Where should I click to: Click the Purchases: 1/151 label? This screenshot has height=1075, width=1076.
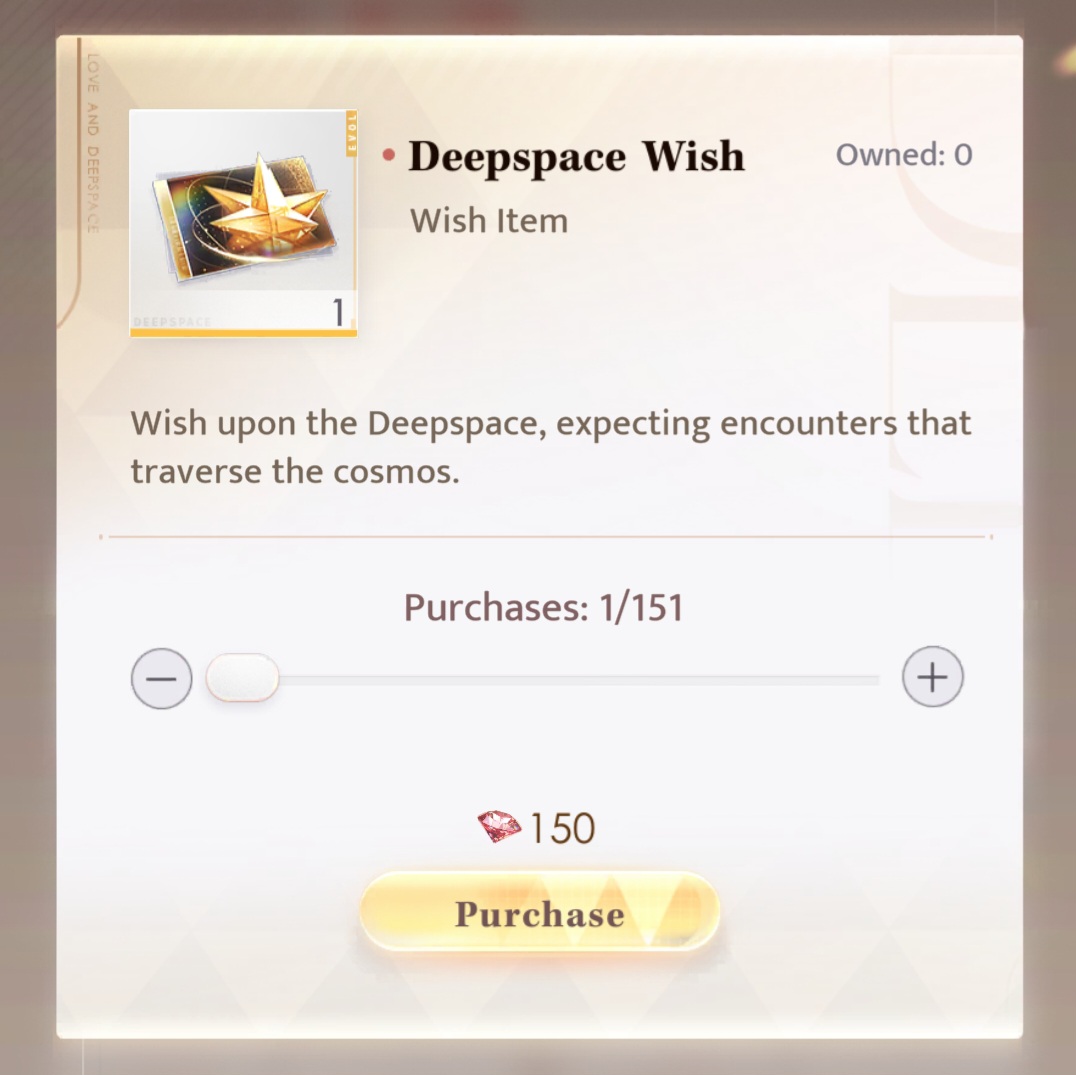point(543,608)
